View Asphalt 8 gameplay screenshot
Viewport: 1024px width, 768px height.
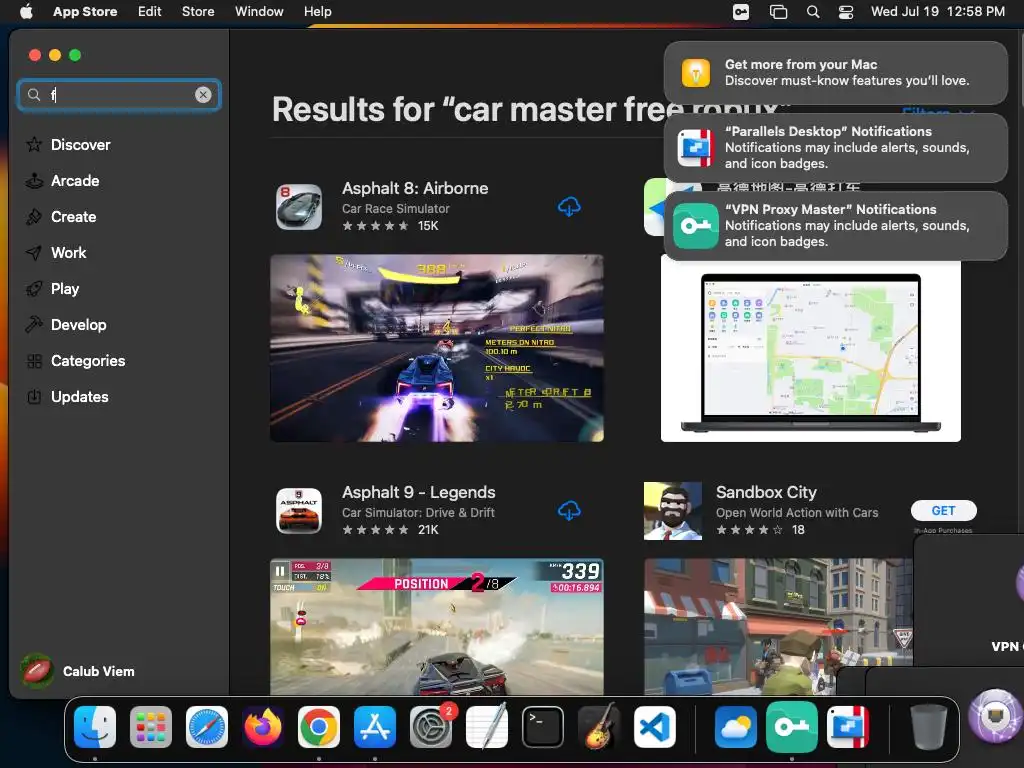point(437,348)
